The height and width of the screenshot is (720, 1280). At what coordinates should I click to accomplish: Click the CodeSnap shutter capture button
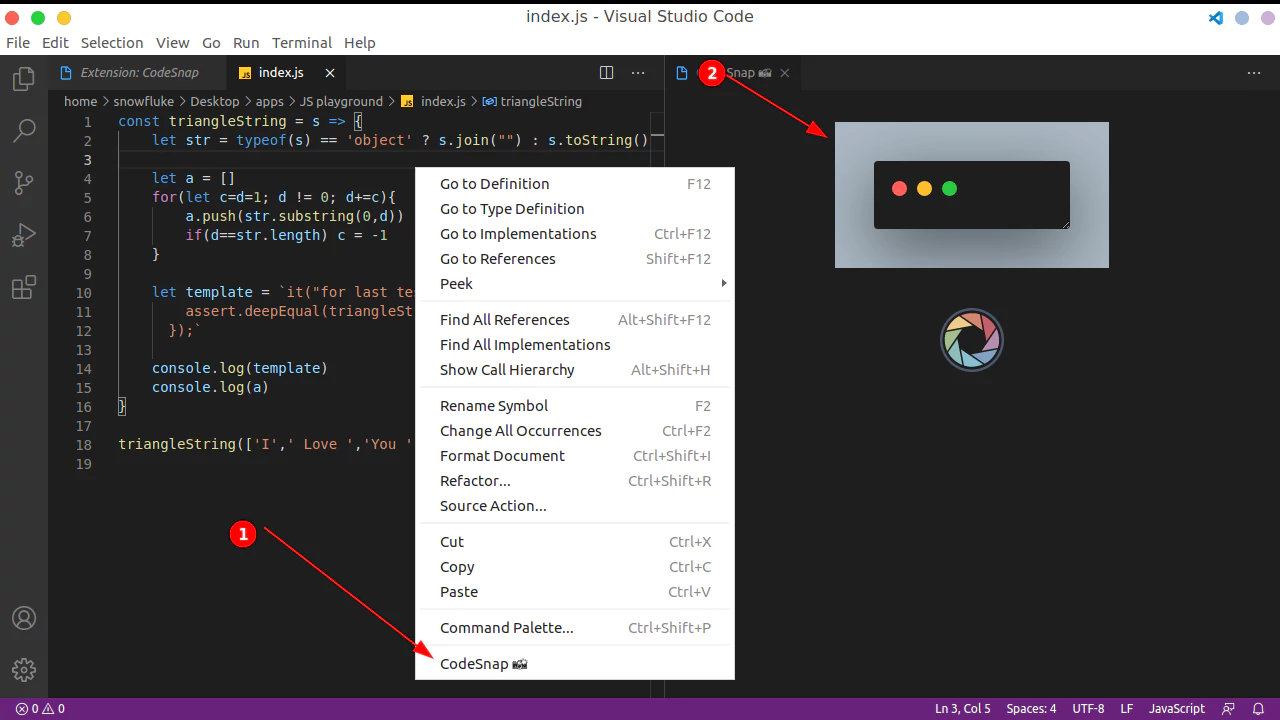tap(972, 340)
